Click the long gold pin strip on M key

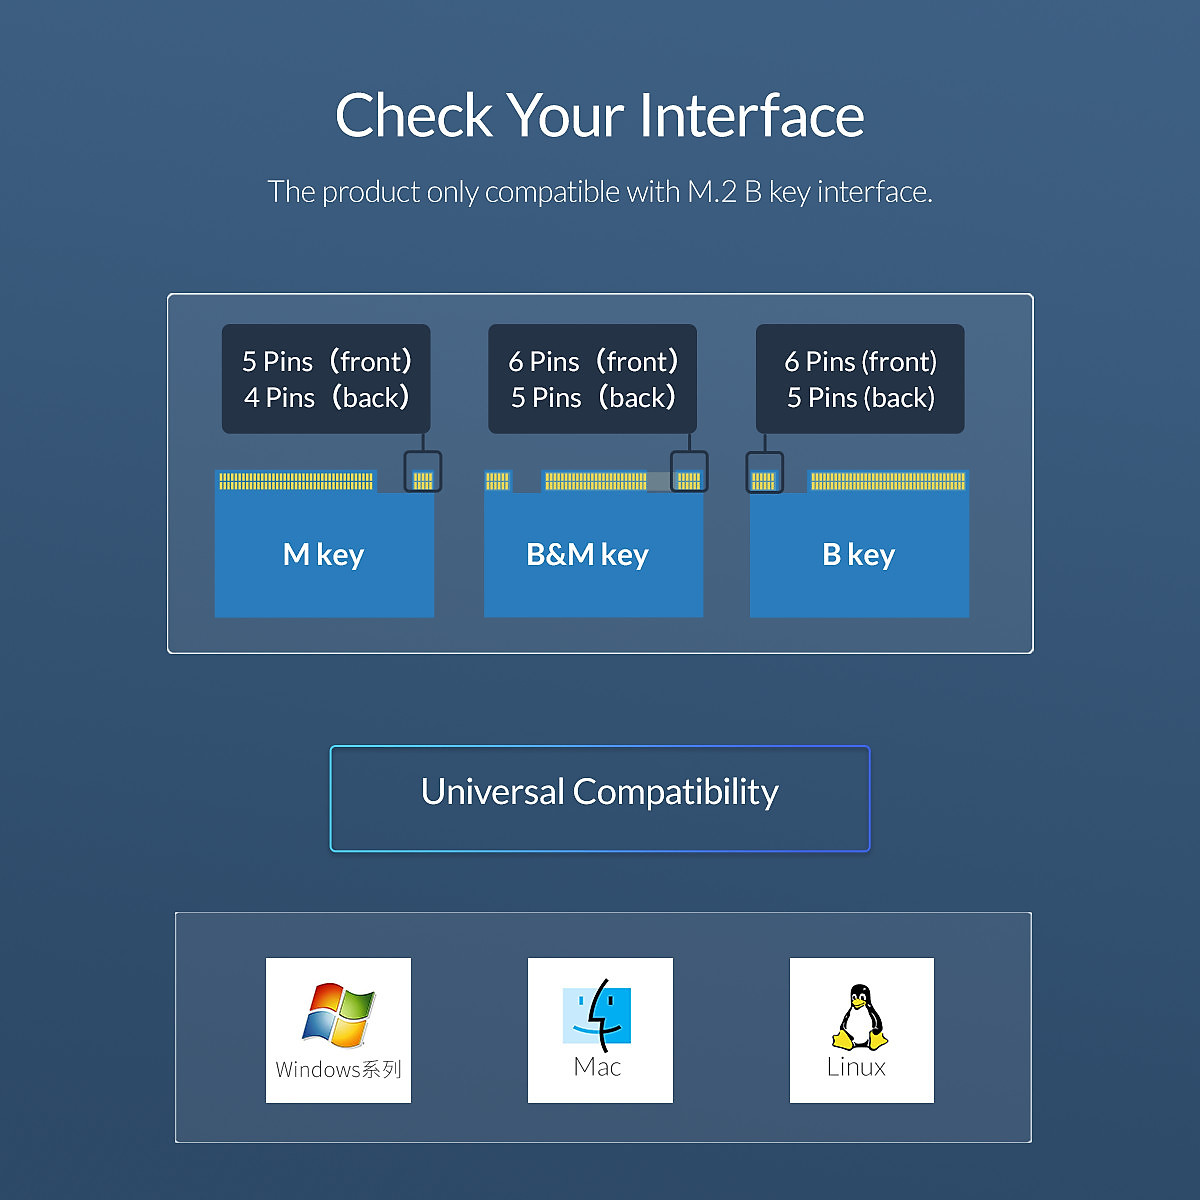296,481
